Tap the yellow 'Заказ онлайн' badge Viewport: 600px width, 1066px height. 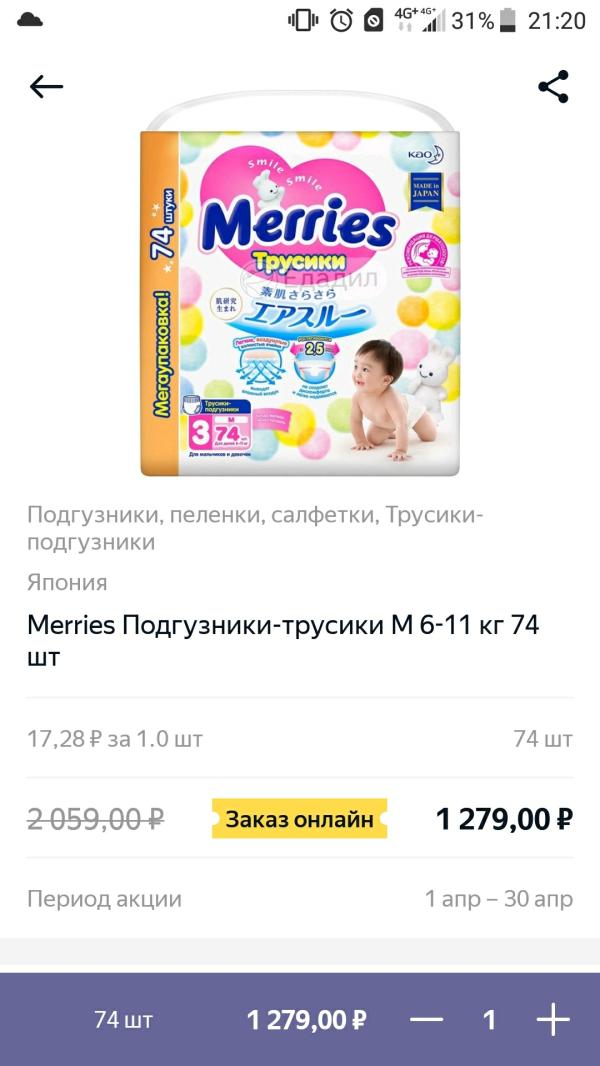point(300,819)
